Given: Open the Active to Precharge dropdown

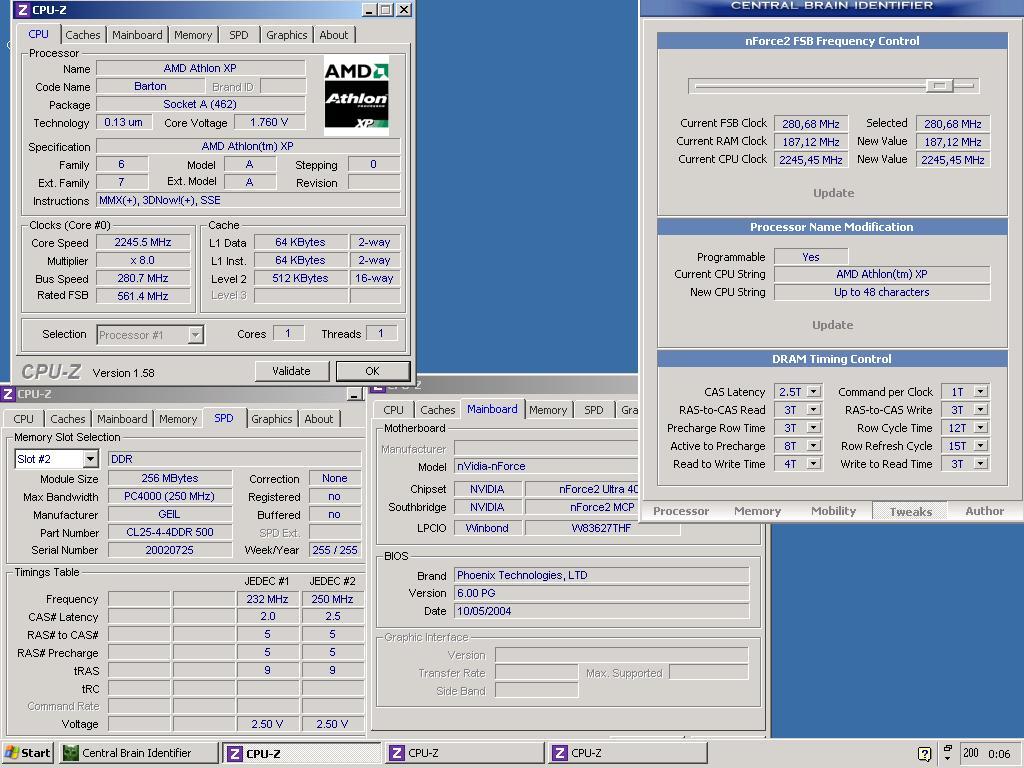Looking at the screenshot, I should [x=814, y=445].
